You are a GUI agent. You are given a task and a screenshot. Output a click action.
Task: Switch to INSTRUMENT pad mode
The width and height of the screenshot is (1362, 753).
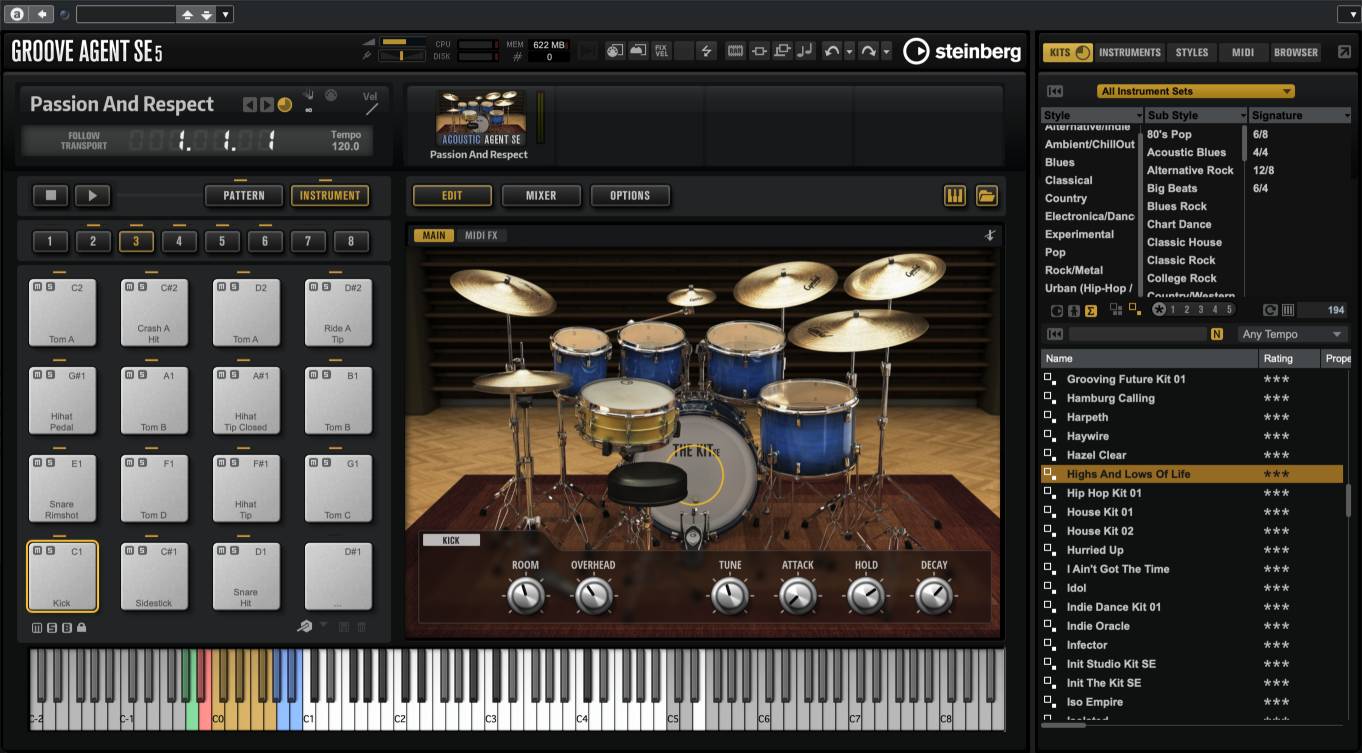[330, 196]
